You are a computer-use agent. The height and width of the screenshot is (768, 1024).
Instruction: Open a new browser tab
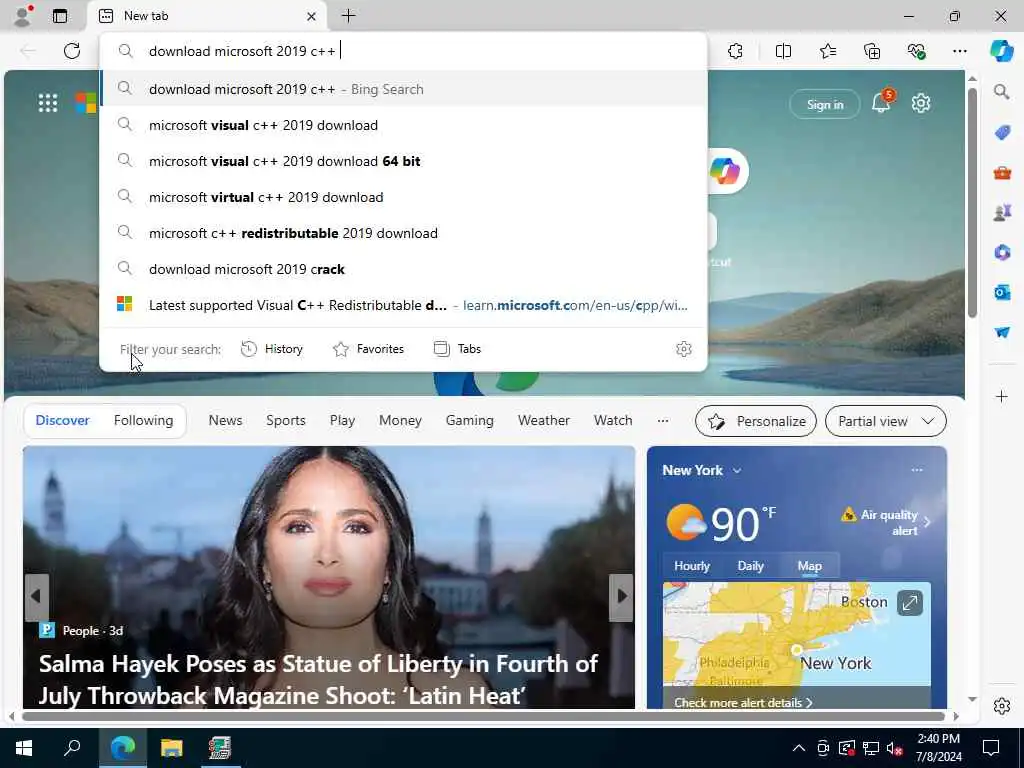click(349, 16)
